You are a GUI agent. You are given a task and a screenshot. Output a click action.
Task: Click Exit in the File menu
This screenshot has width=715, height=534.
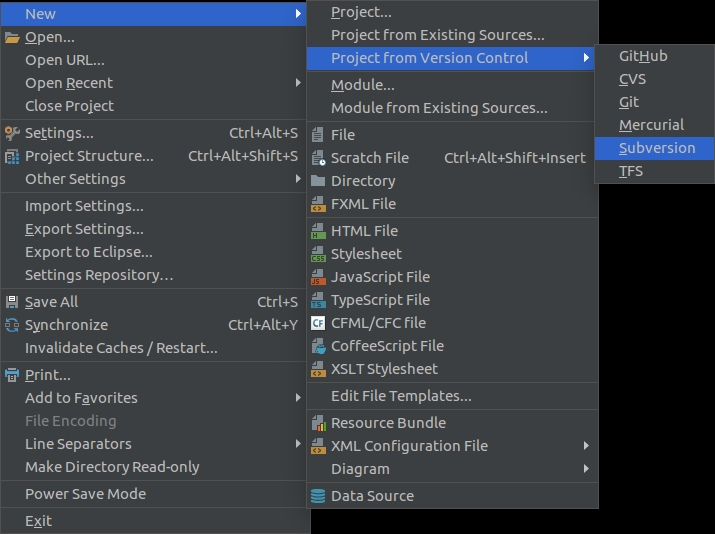pyautogui.click(x=153, y=521)
